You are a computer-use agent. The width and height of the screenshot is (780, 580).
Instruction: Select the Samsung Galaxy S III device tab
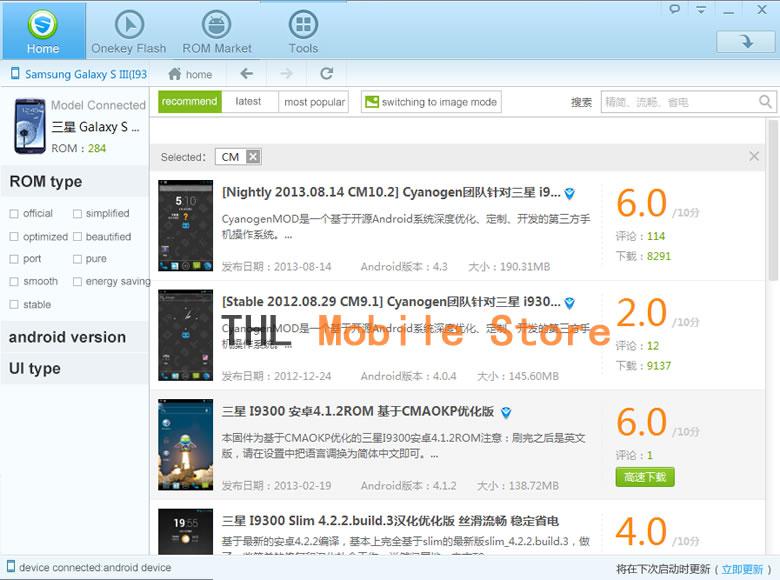pos(79,74)
